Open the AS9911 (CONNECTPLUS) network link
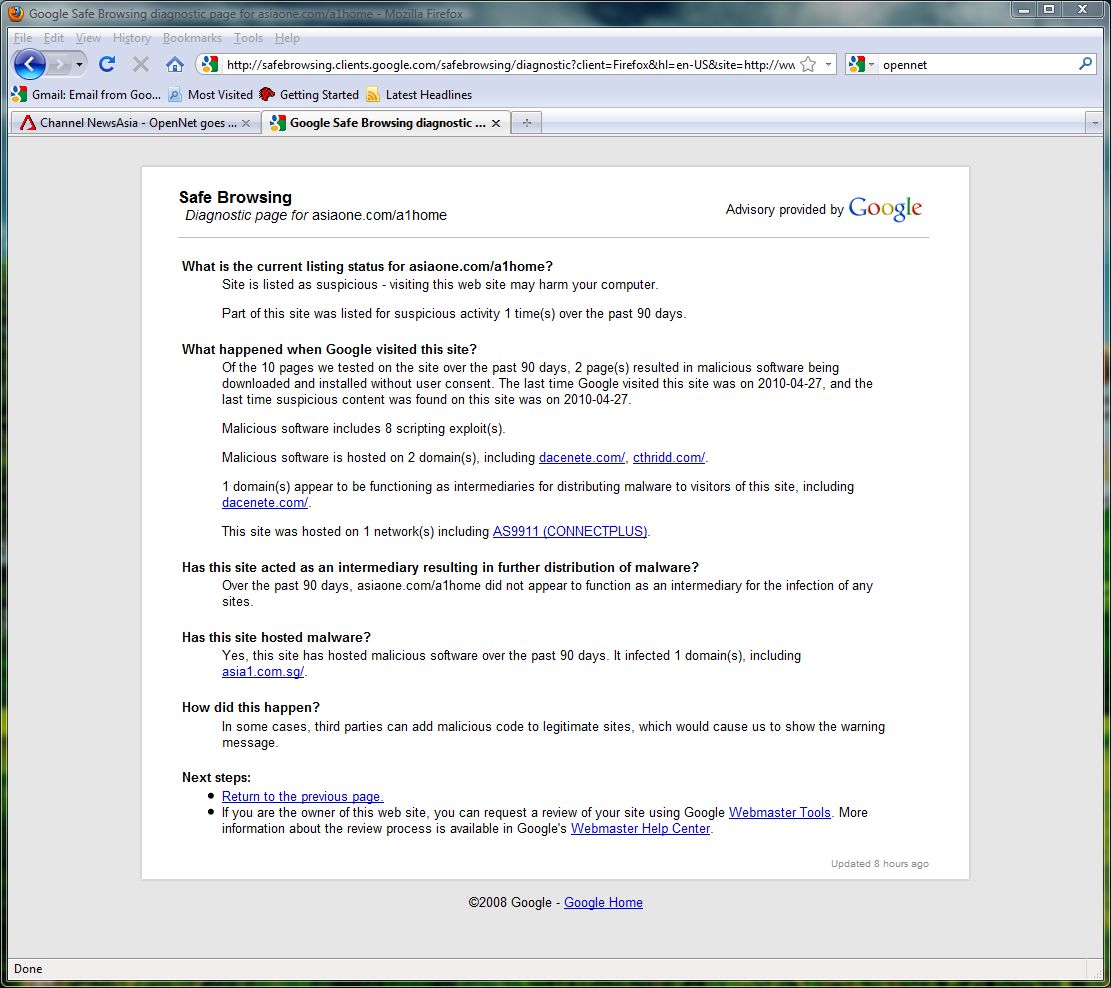This screenshot has width=1111, height=988. pyautogui.click(x=570, y=531)
